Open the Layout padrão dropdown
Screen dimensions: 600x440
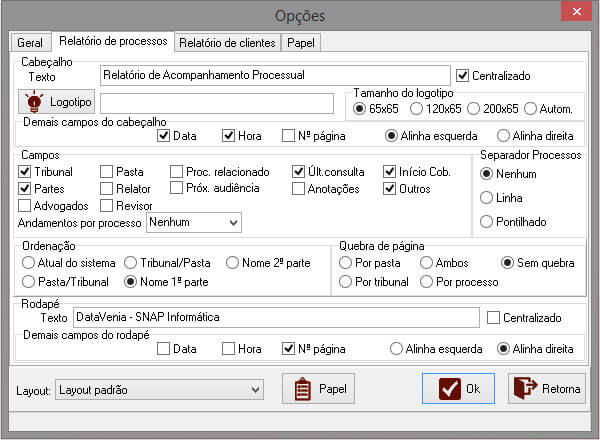tap(254, 388)
